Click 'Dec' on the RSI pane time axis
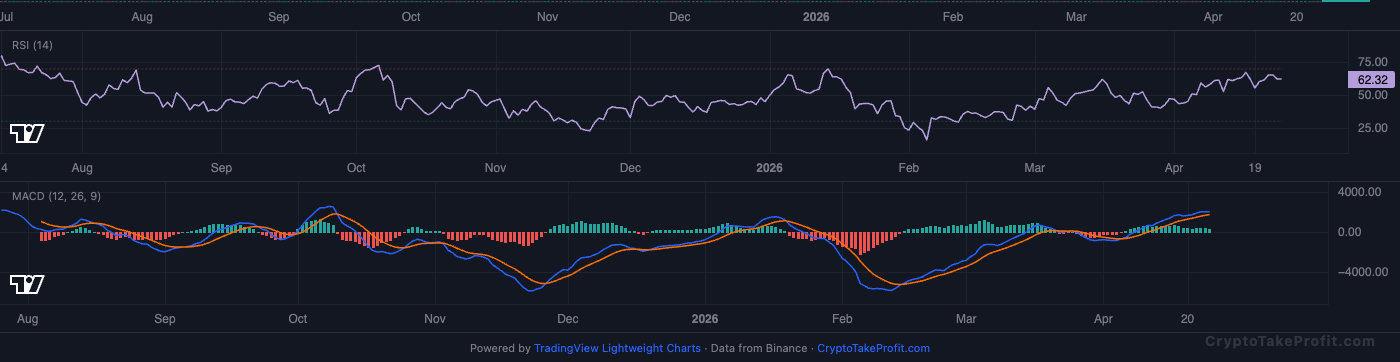1400x362 pixels. point(630,168)
